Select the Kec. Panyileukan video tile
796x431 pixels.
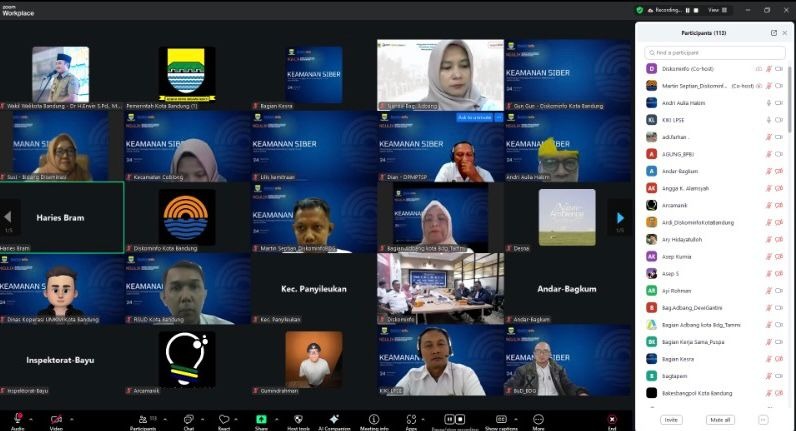tap(314, 288)
